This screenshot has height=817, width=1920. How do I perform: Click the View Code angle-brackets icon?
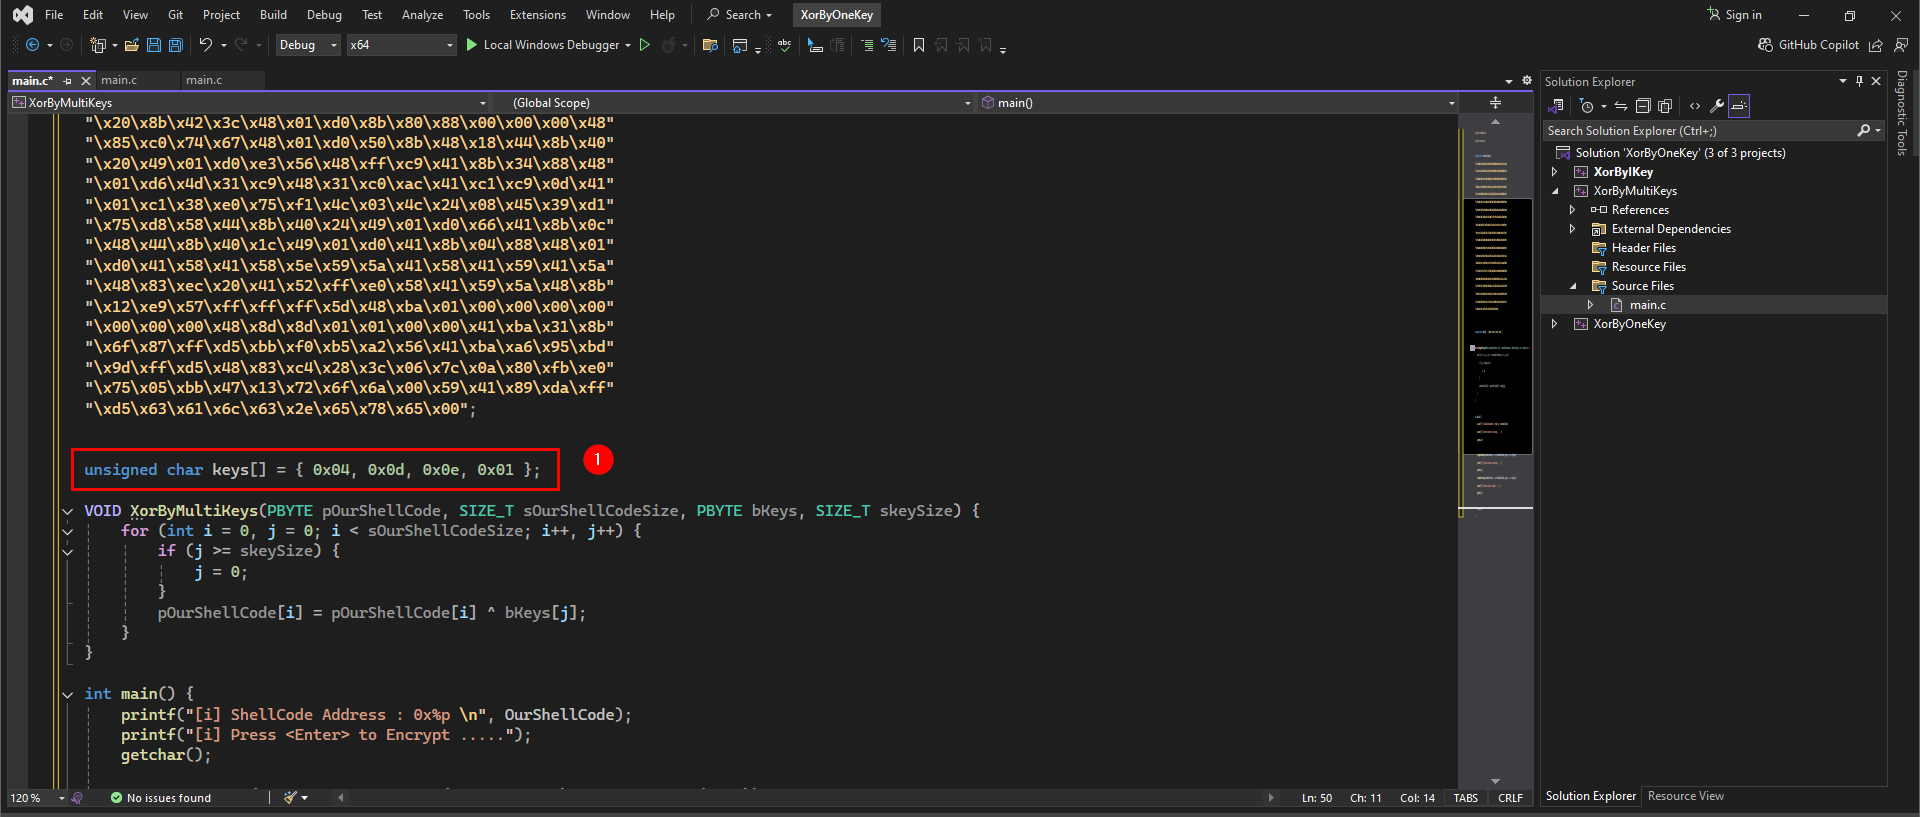(1695, 106)
